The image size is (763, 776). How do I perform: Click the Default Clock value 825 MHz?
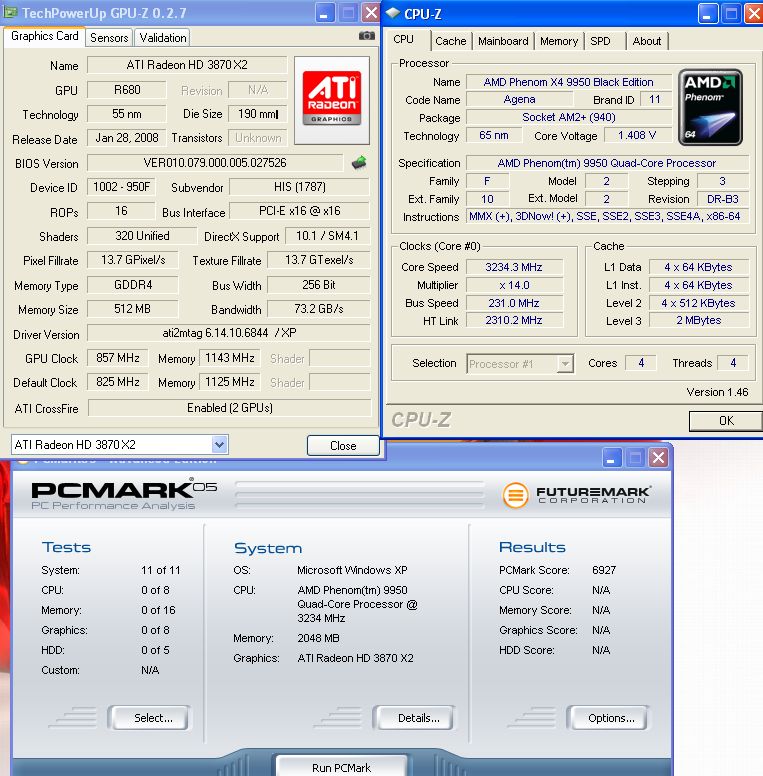pyautogui.click(x=118, y=382)
